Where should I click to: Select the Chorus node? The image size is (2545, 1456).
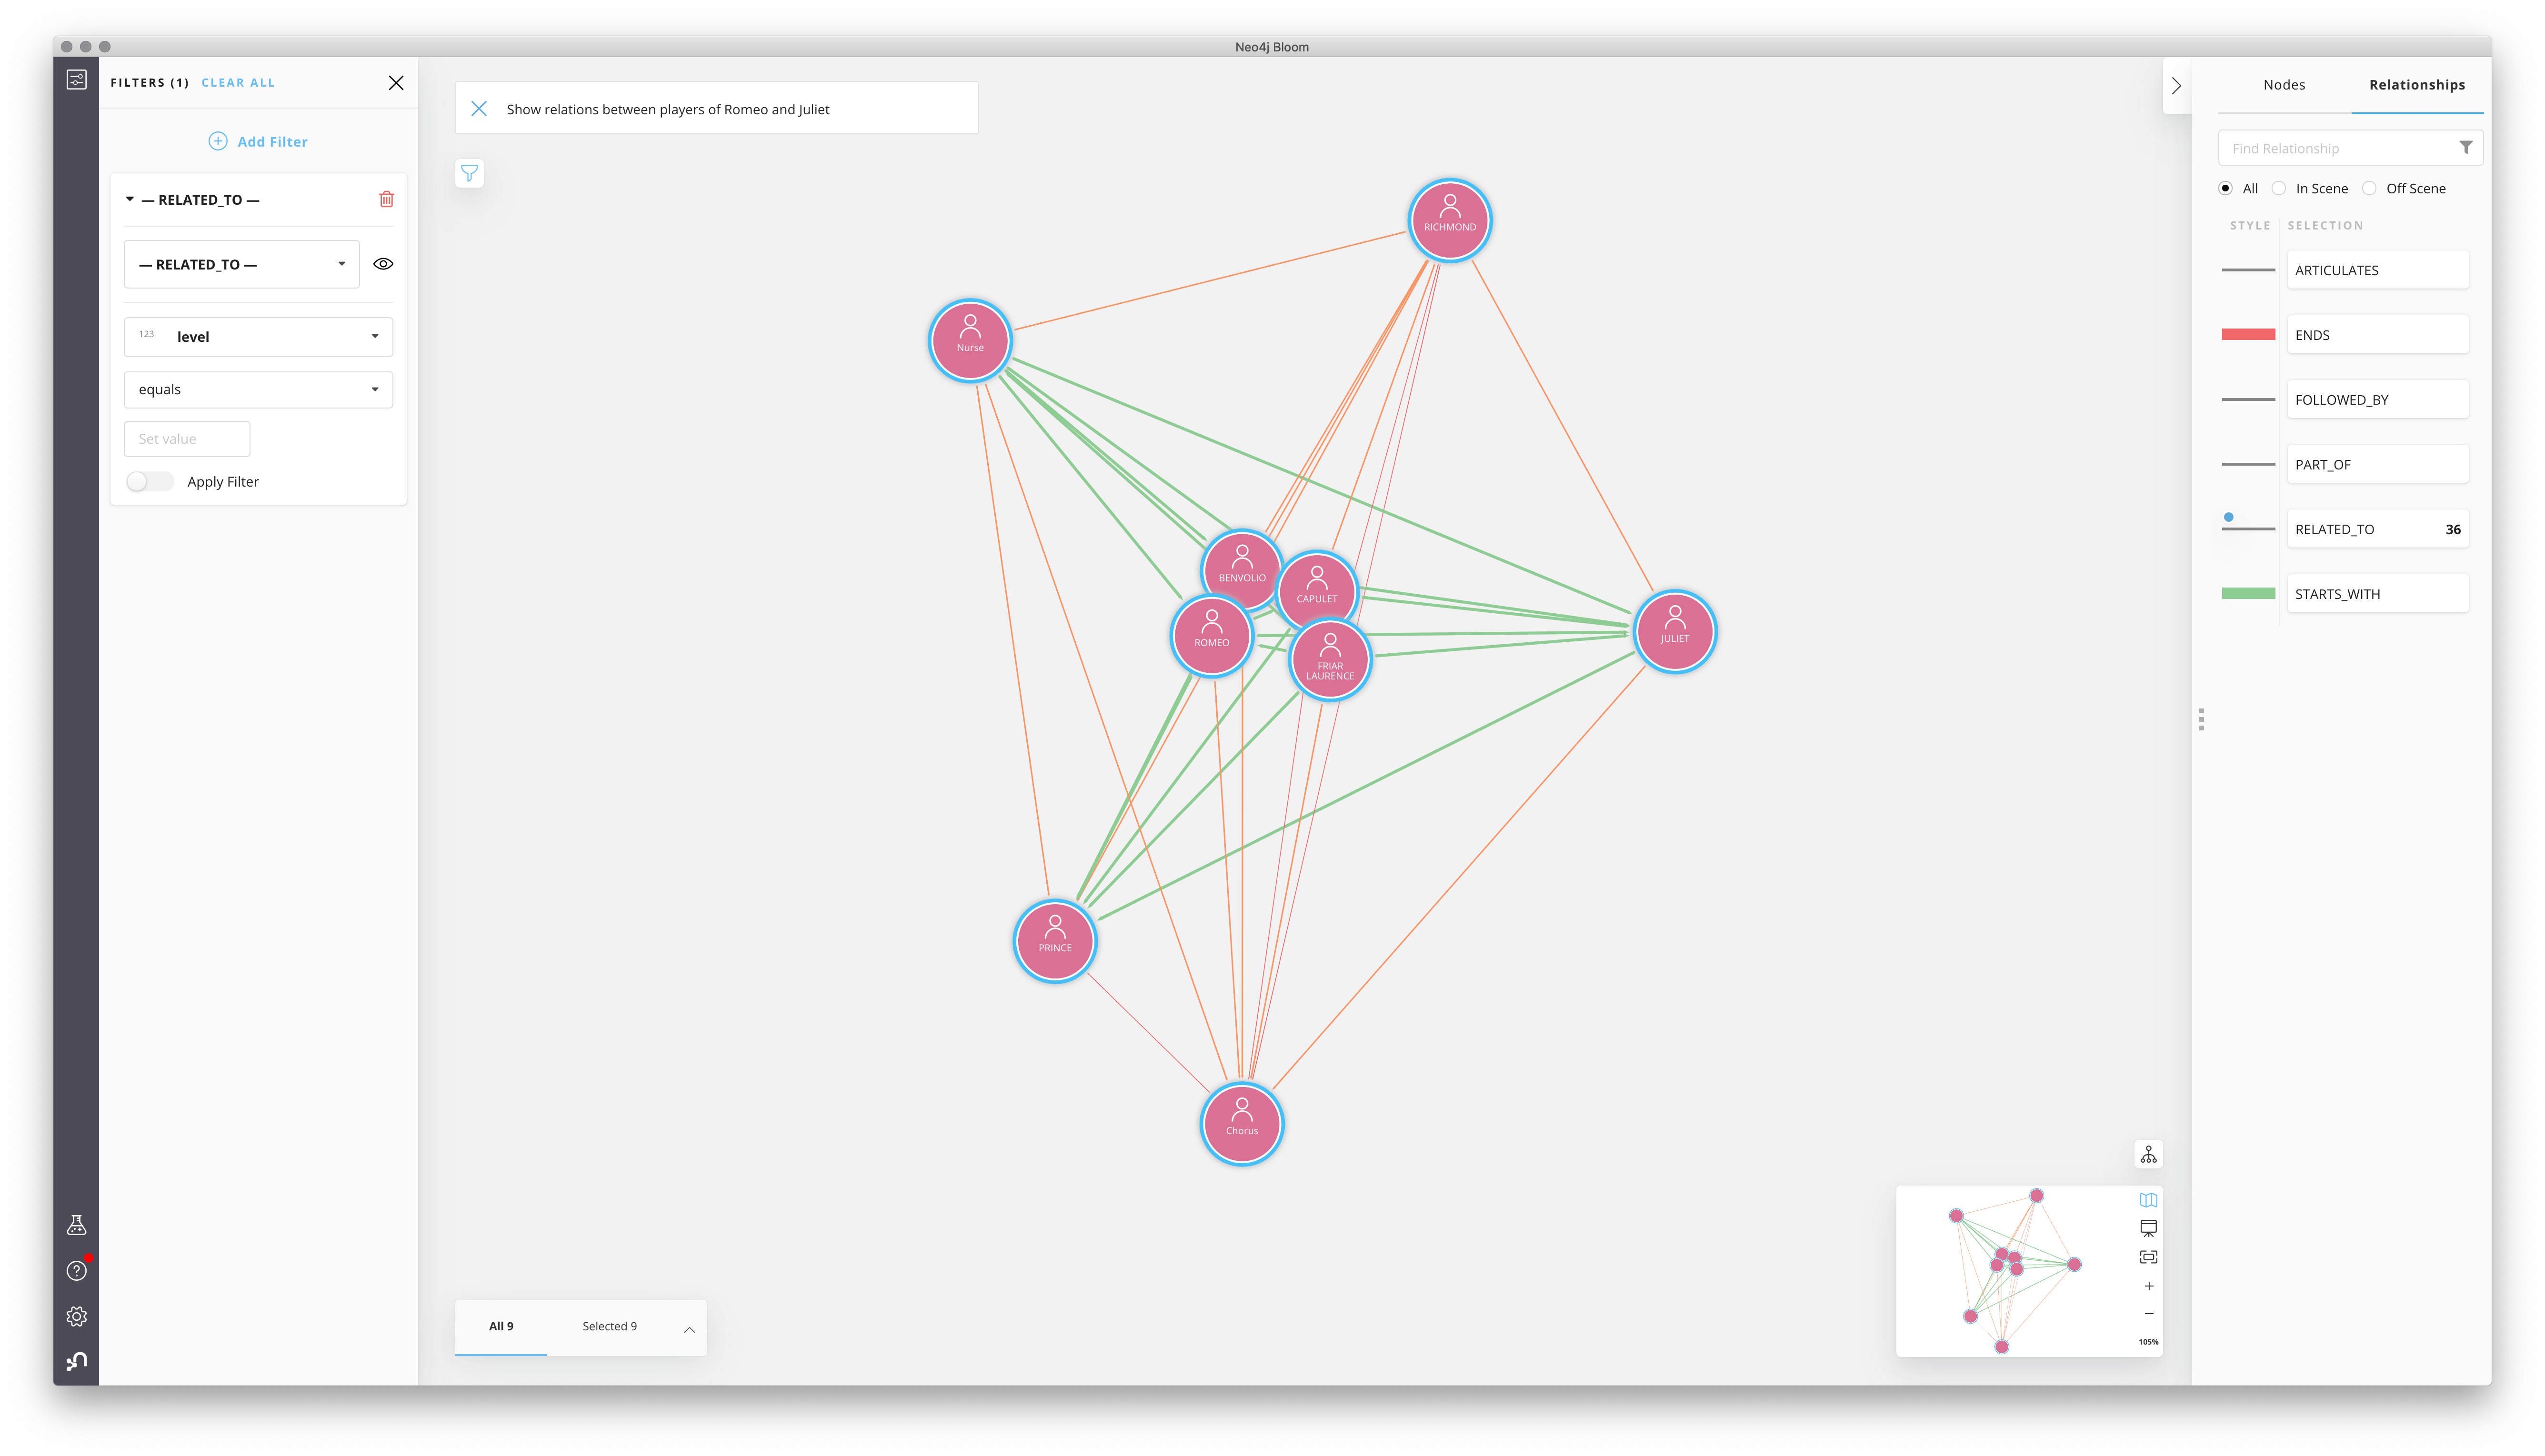1242,1124
